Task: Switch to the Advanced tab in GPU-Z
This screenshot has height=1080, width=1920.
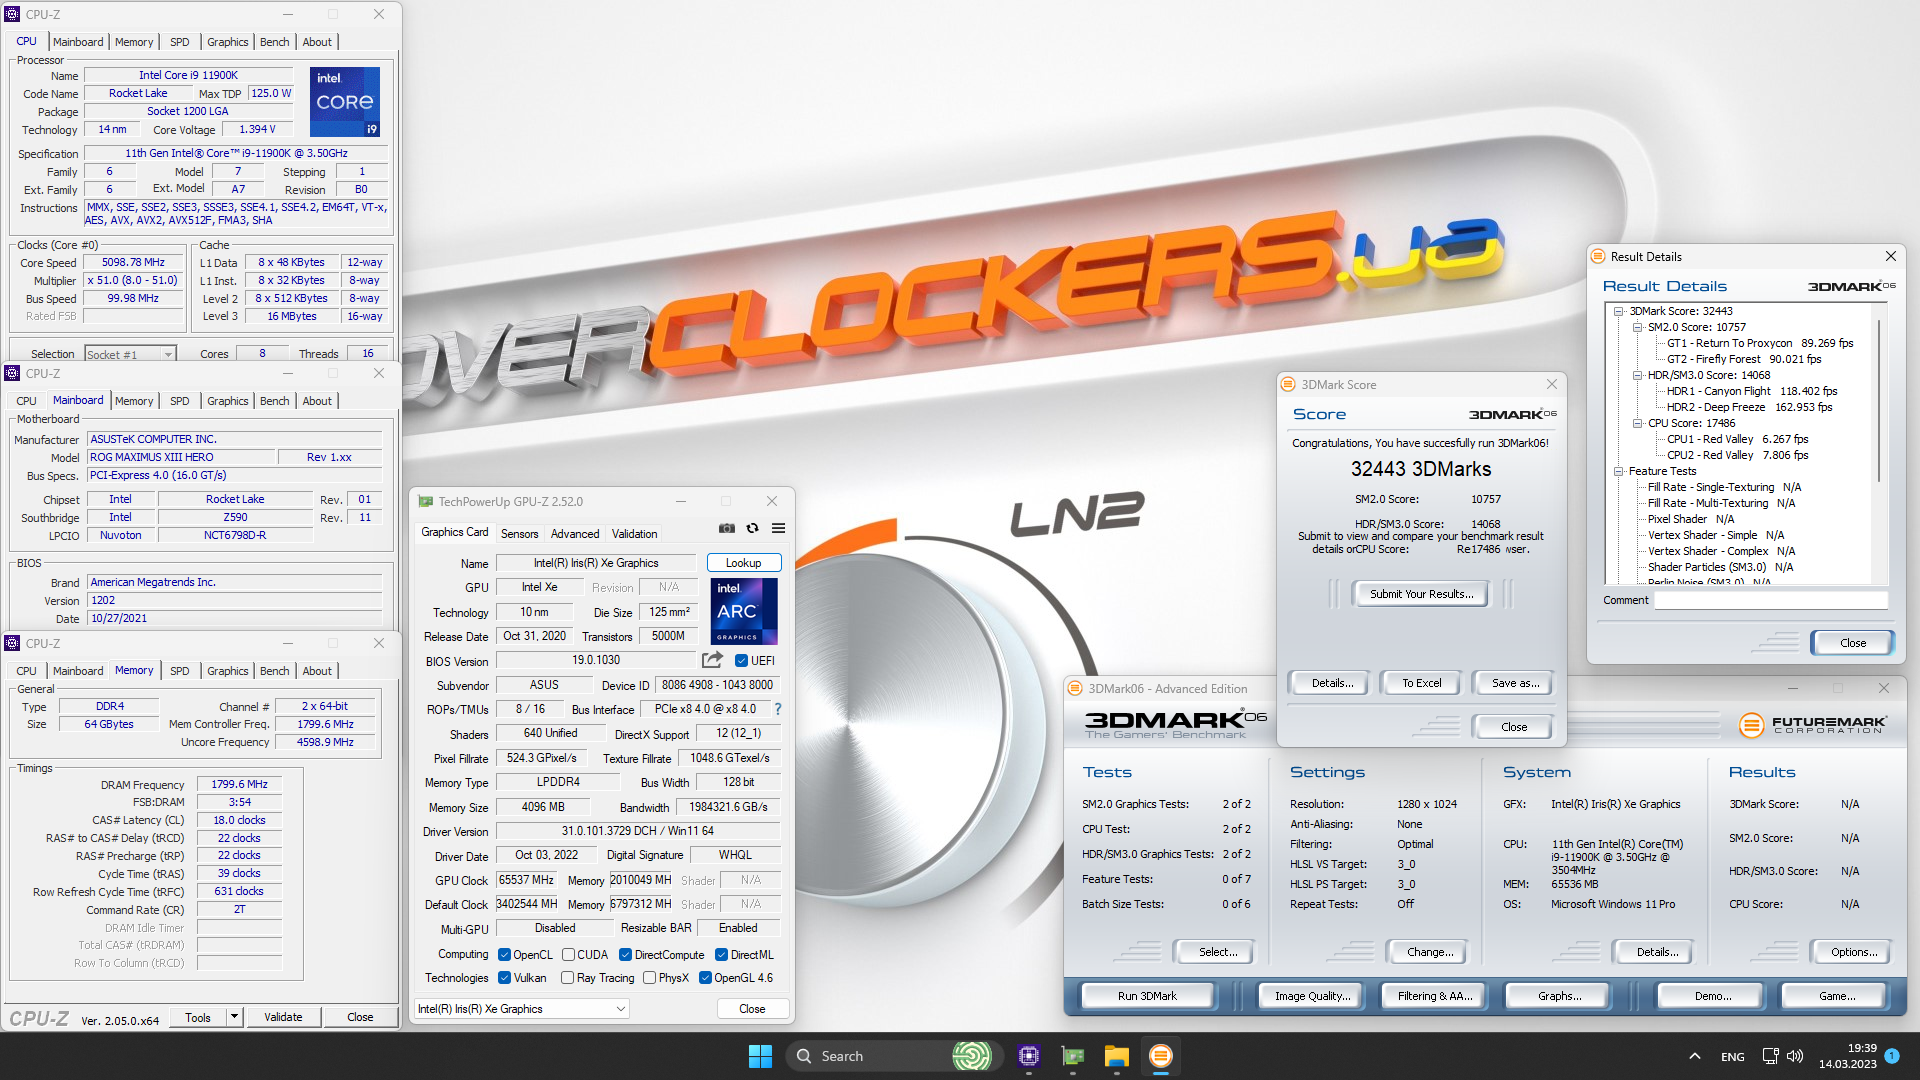Action: point(575,534)
